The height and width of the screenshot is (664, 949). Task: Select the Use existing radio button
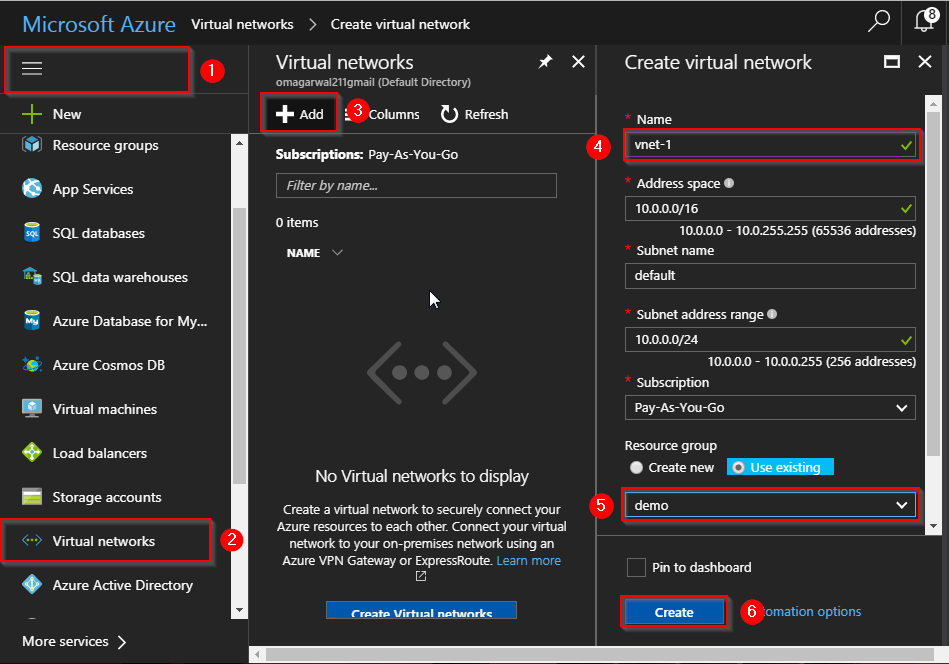(738, 467)
